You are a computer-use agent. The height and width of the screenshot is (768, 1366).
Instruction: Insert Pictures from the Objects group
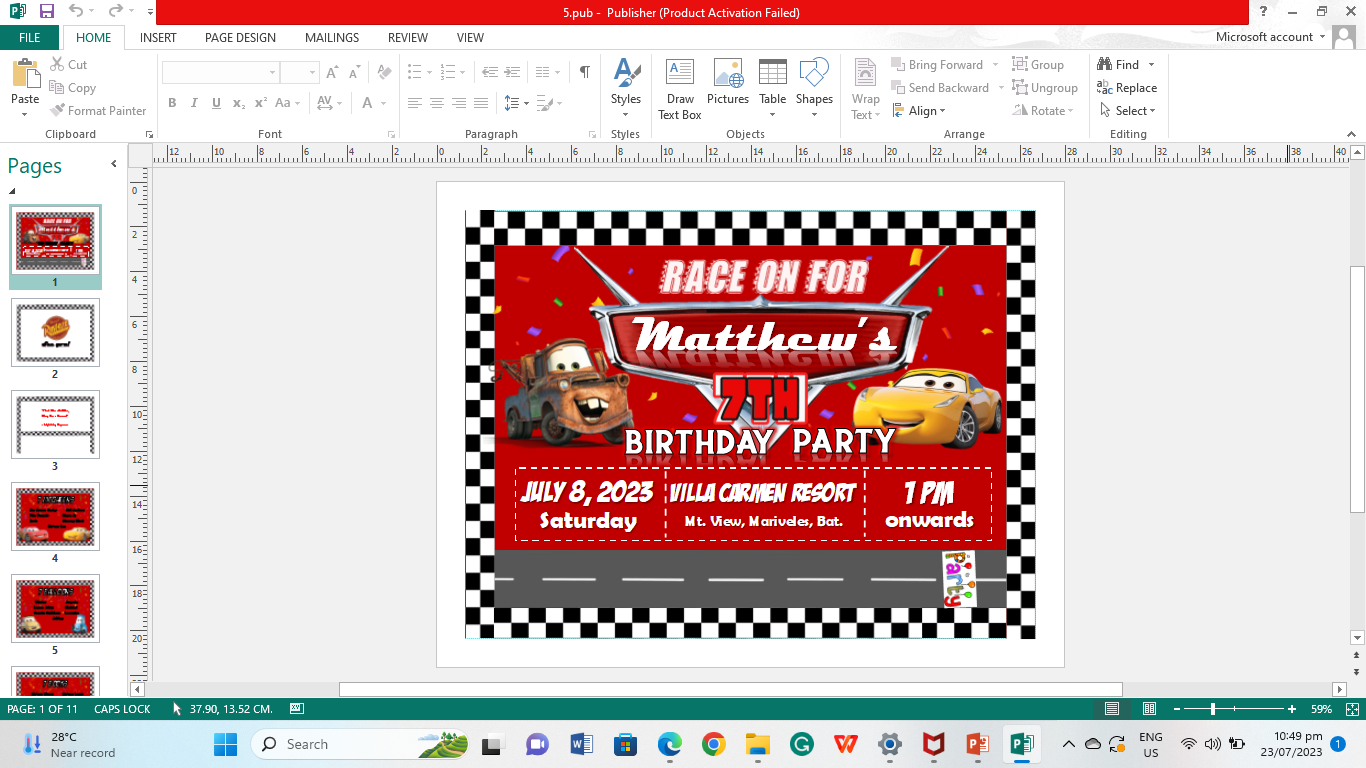(x=728, y=82)
